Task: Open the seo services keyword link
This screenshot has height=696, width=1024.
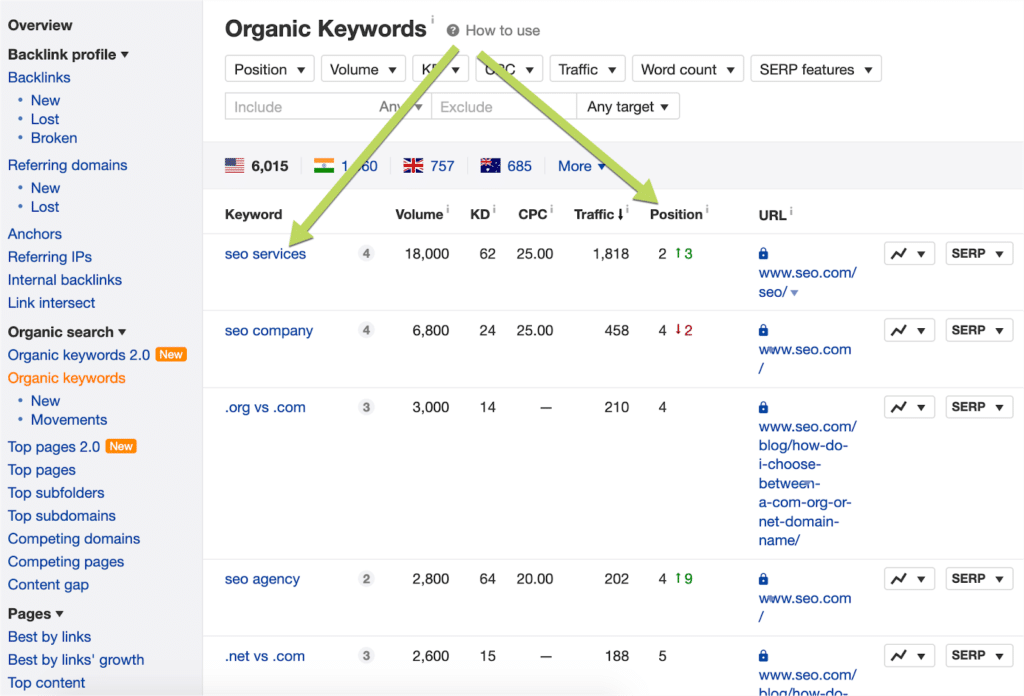Action: point(265,254)
